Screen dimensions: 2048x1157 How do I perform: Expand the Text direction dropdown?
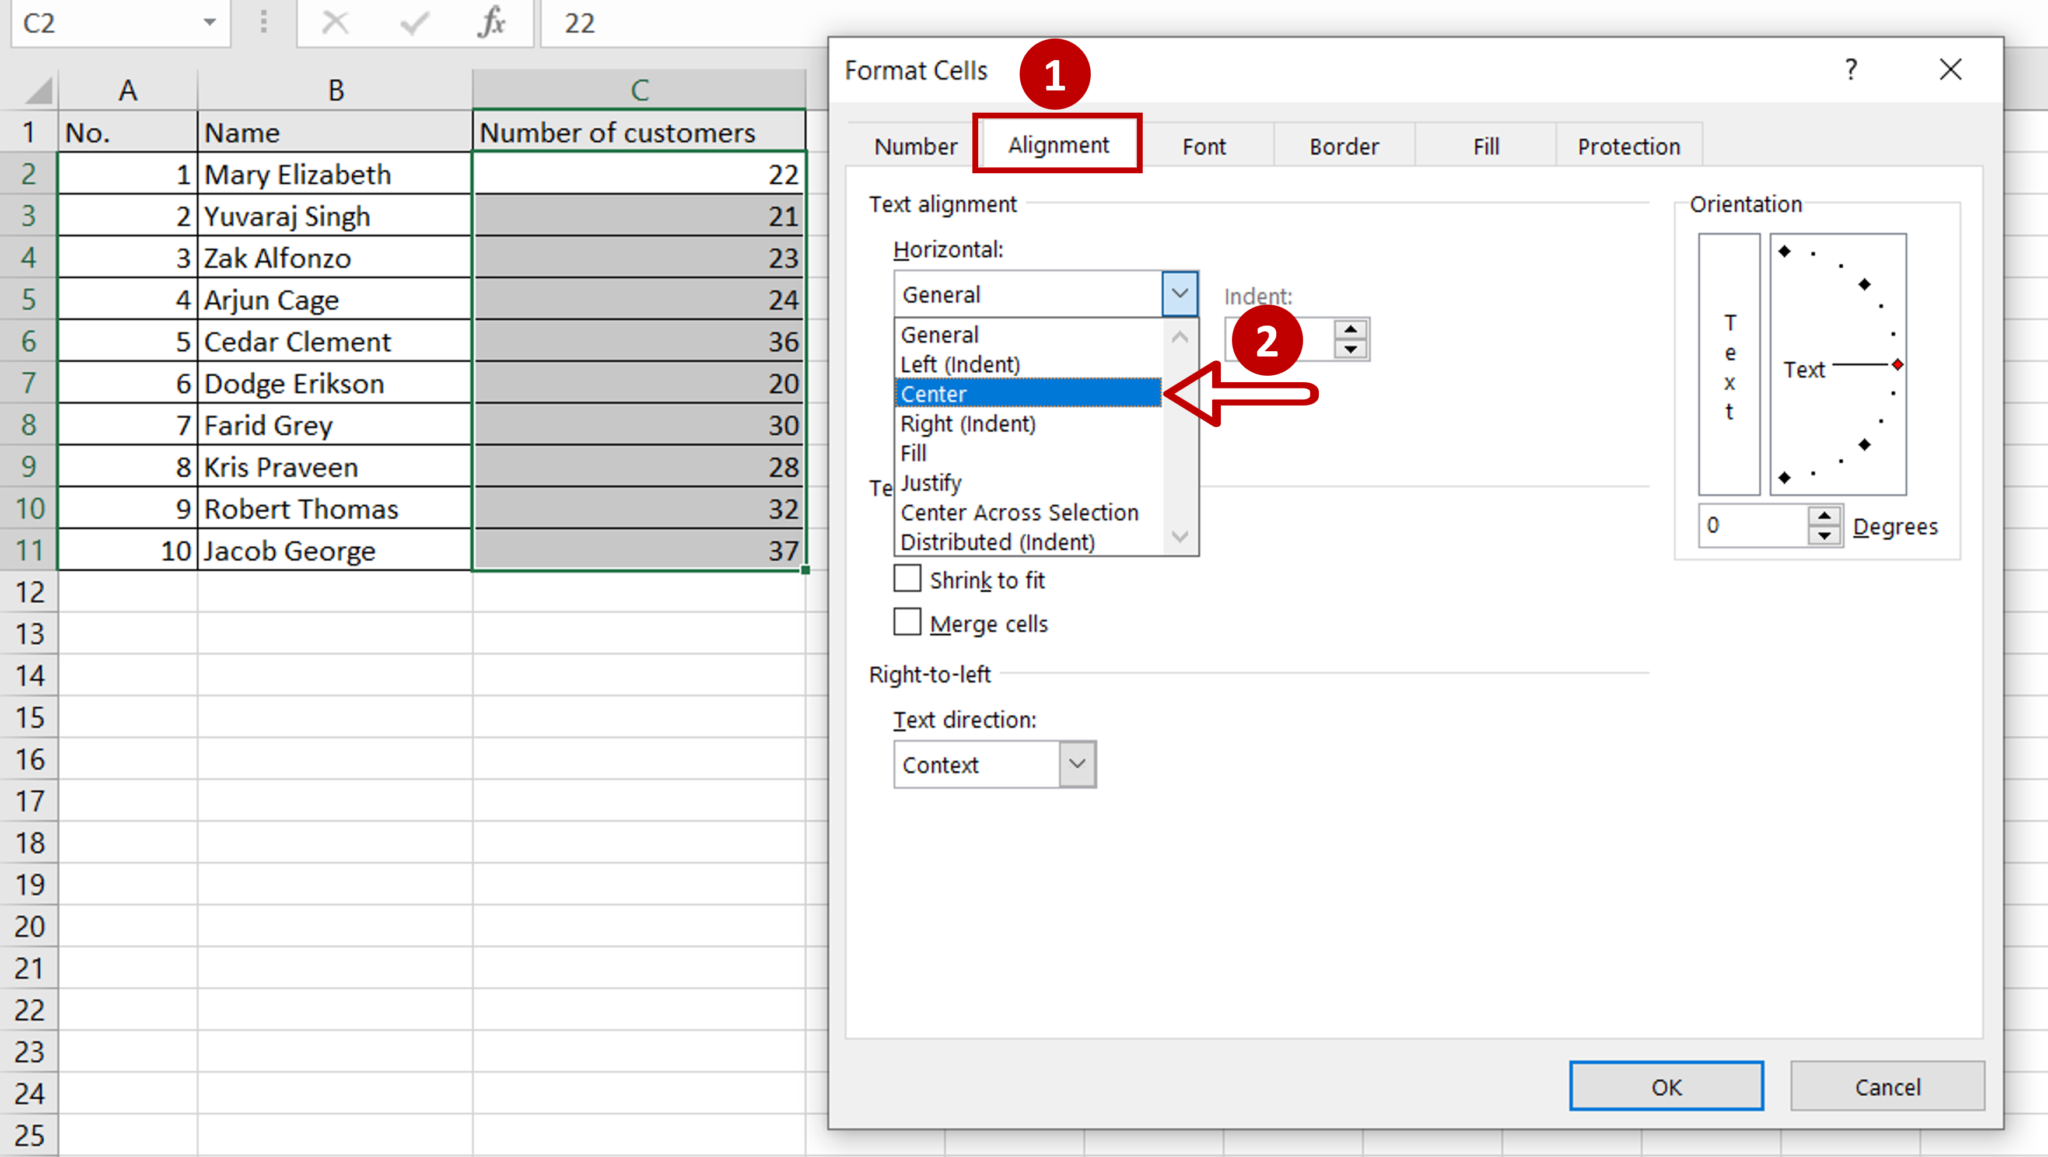pyautogui.click(x=1077, y=763)
